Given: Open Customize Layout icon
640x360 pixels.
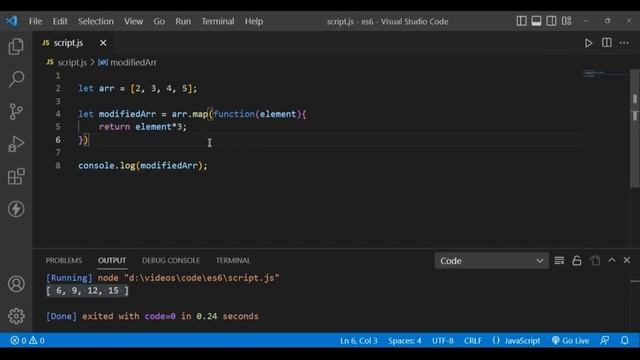Looking at the screenshot, I should click(567, 21).
